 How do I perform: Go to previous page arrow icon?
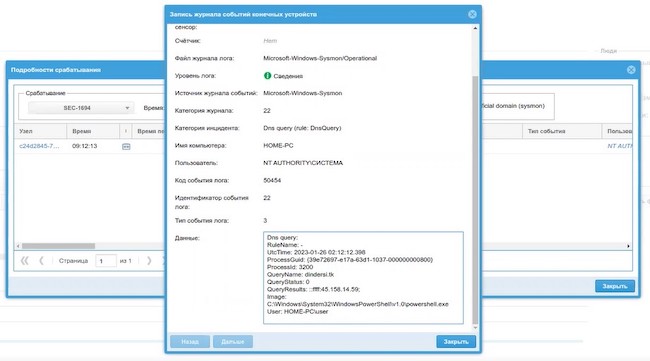pyautogui.click(x=41, y=261)
